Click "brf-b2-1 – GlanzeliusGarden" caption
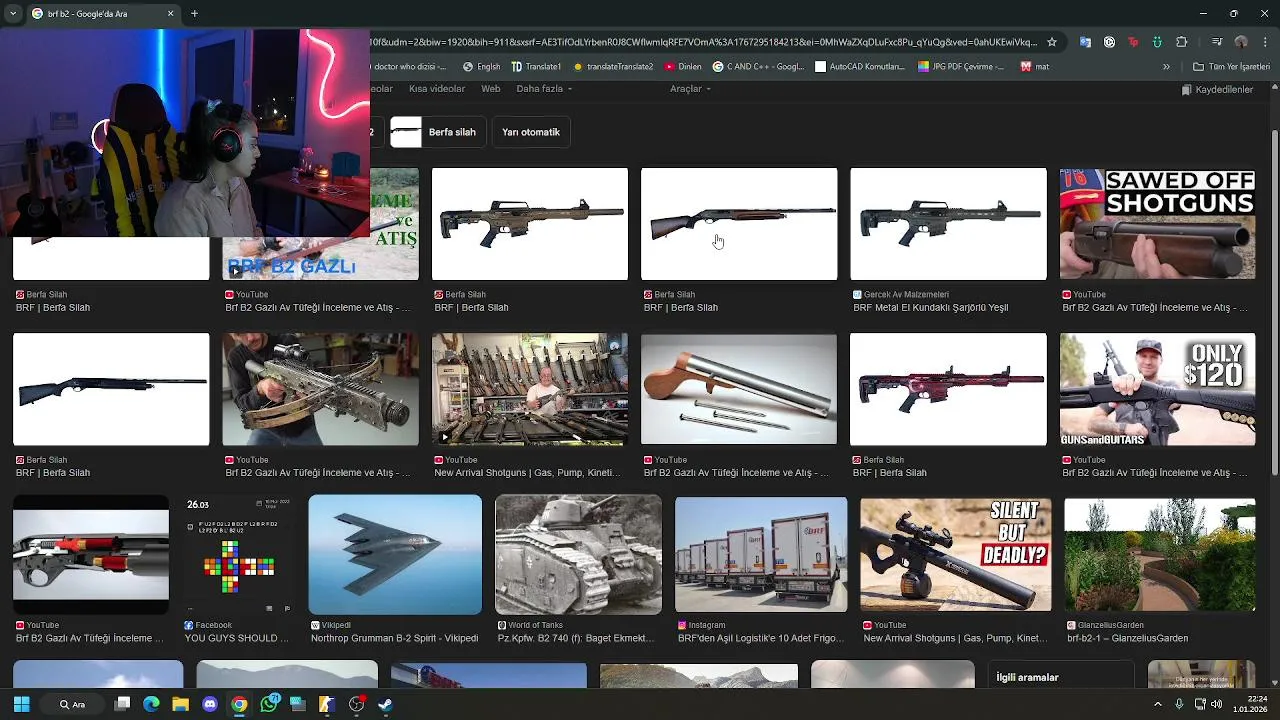Viewport: 1280px width, 720px height. point(1127,638)
